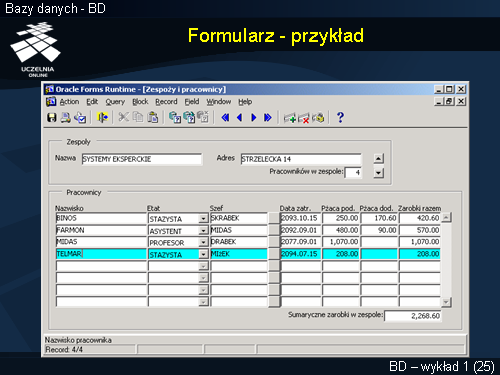The width and height of the screenshot is (500, 375).
Task: Click Płaca pod. value 1,070.00
Action: click(341, 242)
